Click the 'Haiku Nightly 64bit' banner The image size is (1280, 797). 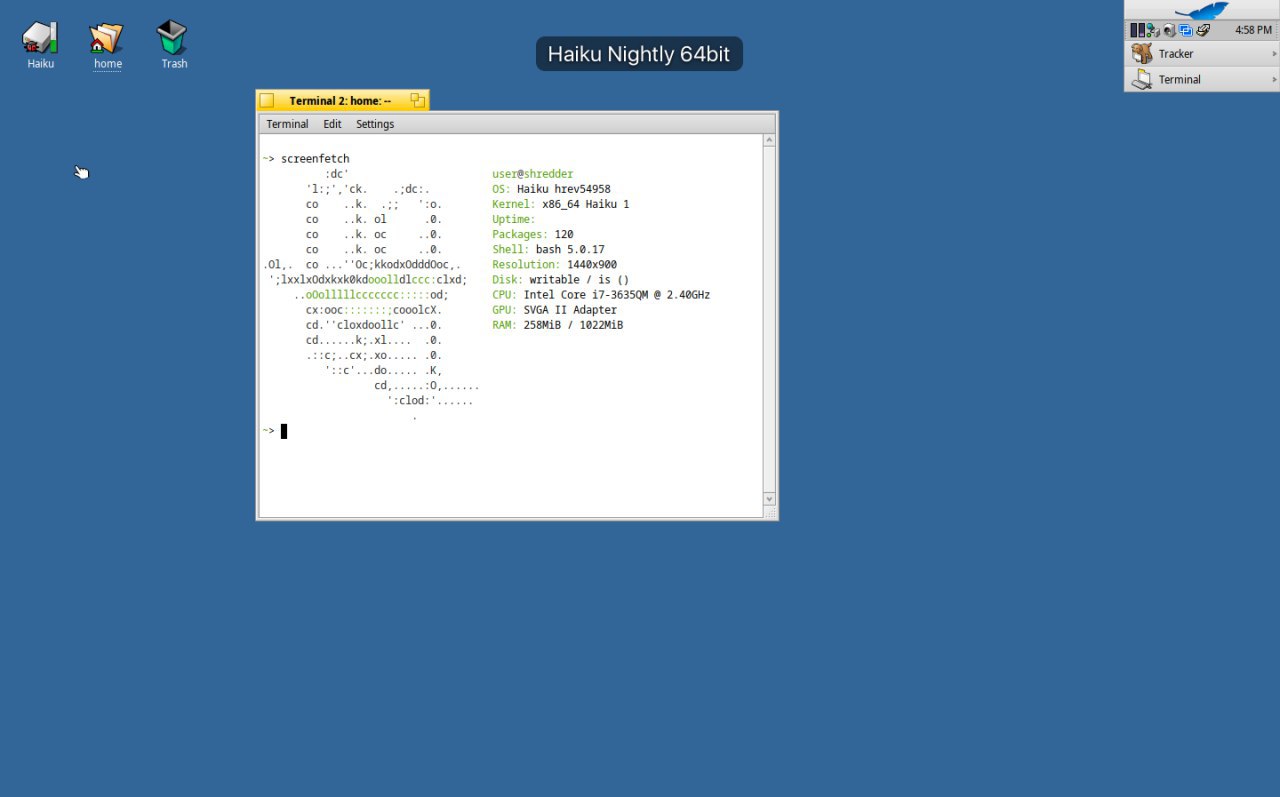tap(639, 54)
